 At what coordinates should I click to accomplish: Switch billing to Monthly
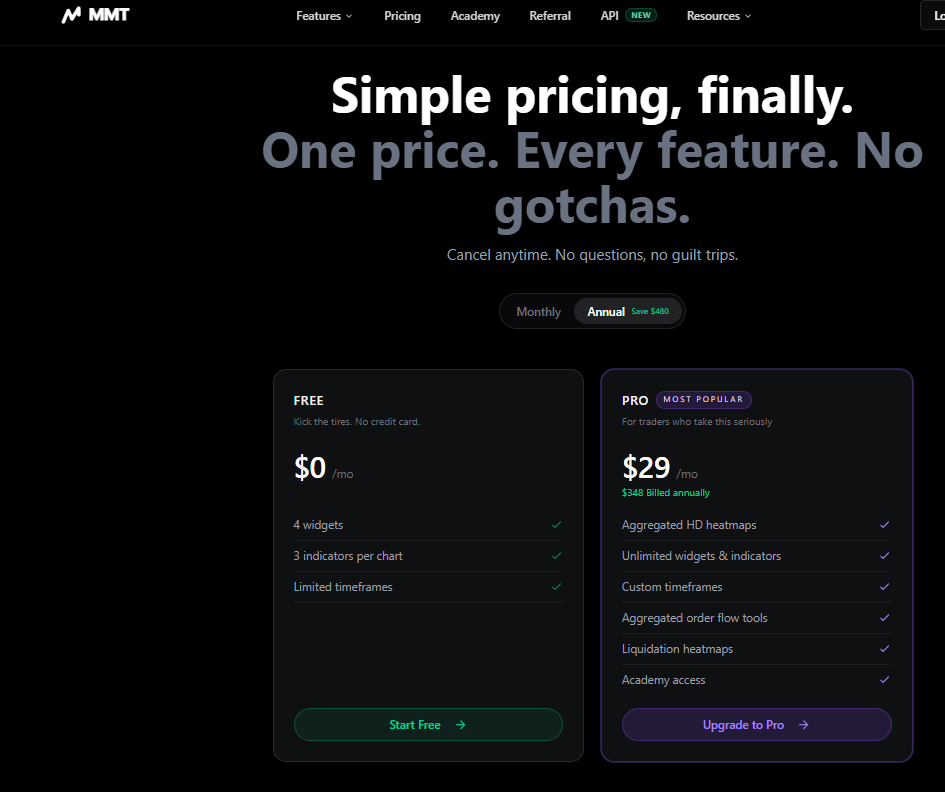tap(538, 311)
